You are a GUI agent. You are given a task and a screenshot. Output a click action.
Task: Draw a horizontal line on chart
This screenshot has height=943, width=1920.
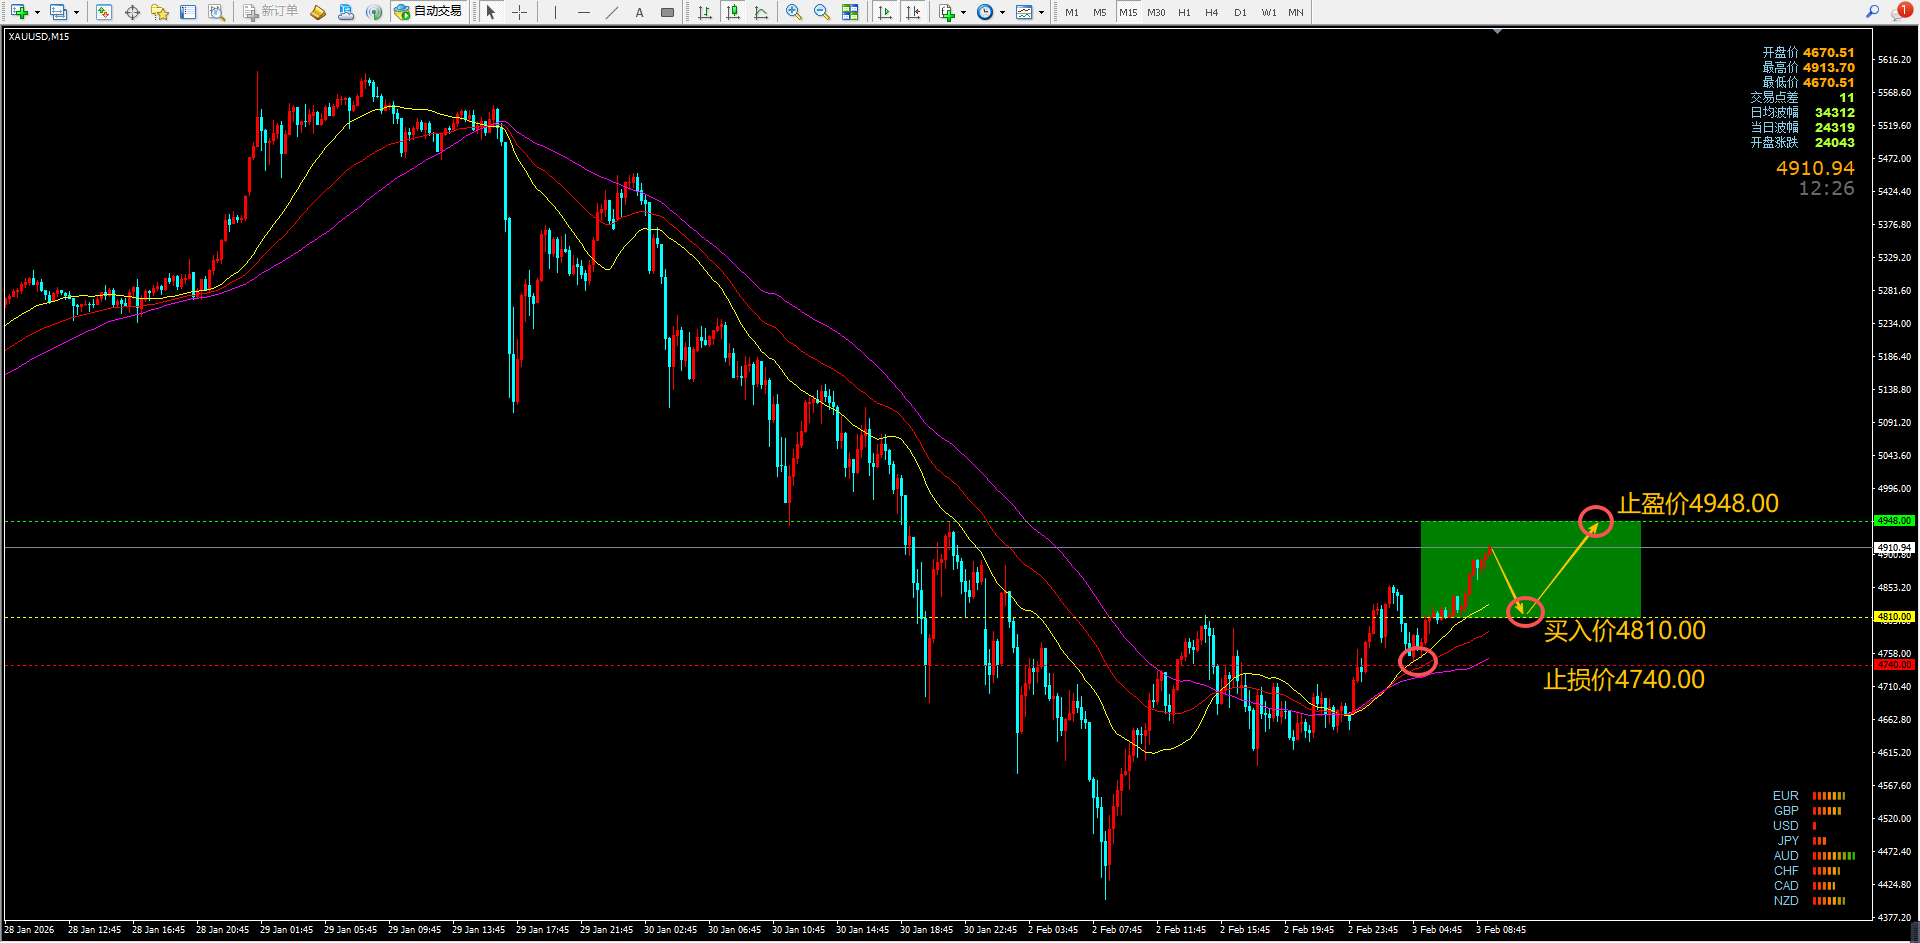coord(584,12)
